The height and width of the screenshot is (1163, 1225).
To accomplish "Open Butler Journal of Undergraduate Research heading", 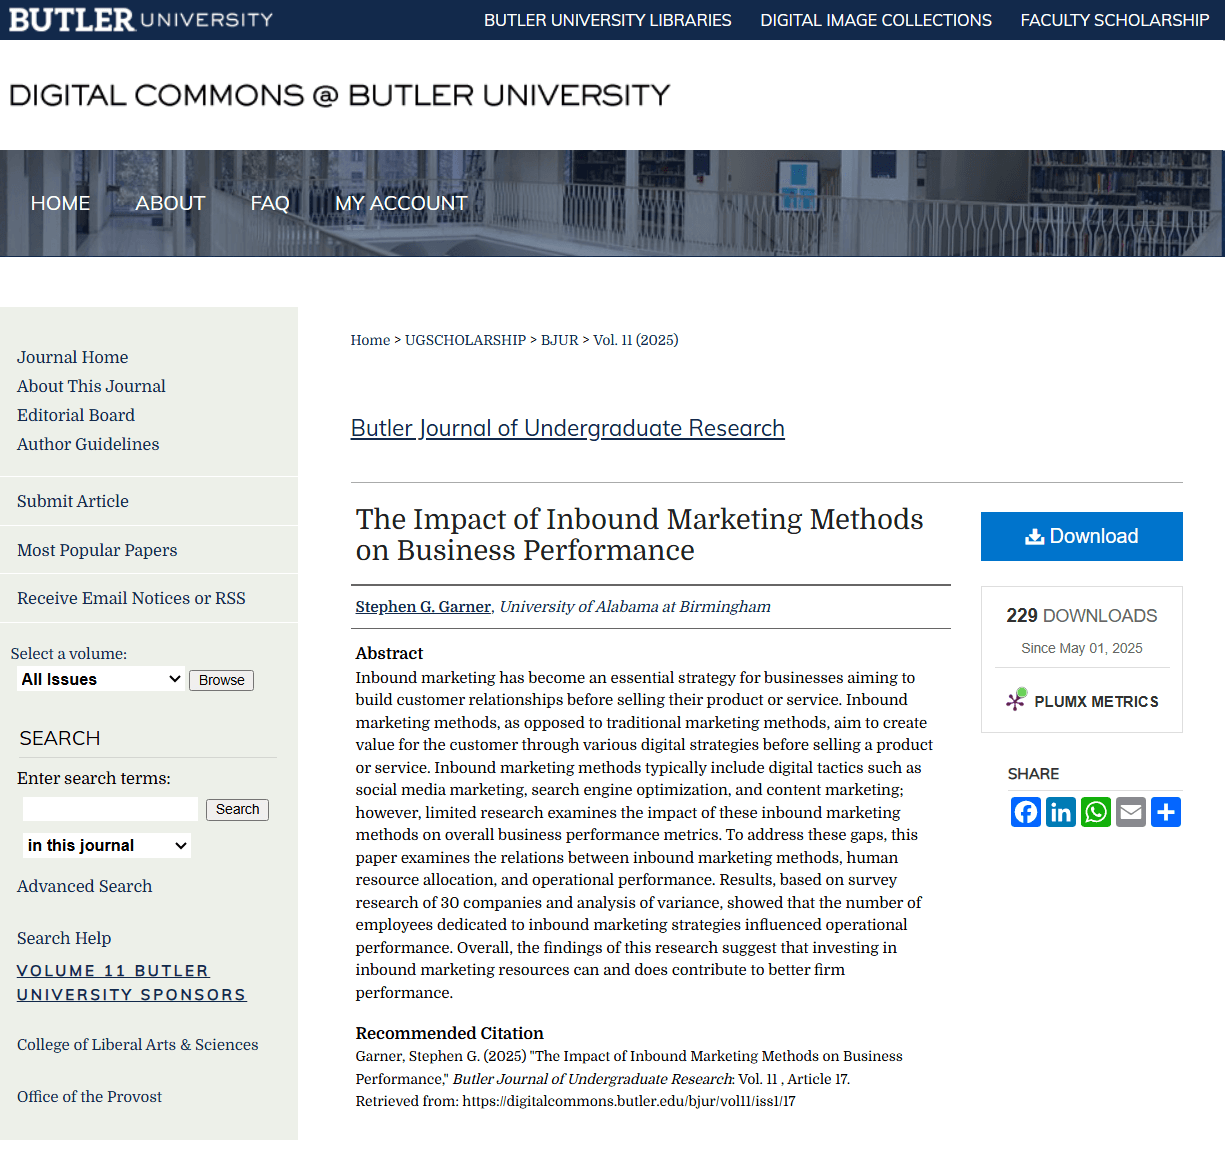I will tap(567, 428).
